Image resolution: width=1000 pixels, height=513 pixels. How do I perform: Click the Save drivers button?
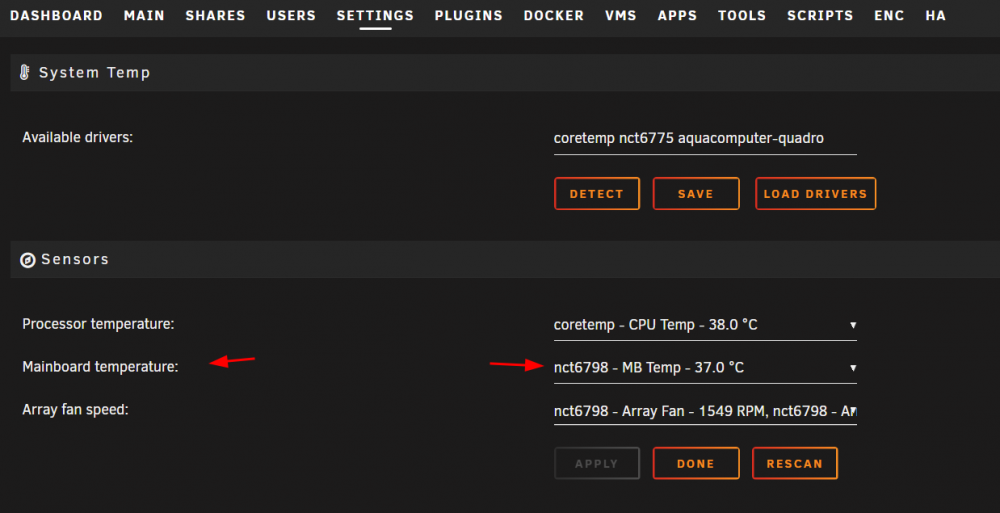[696, 194]
